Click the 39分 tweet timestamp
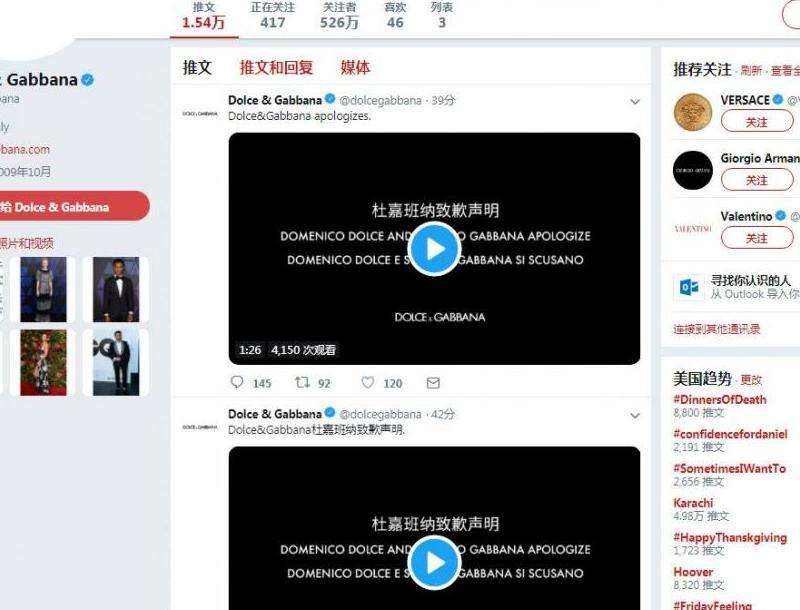 [x=443, y=100]
